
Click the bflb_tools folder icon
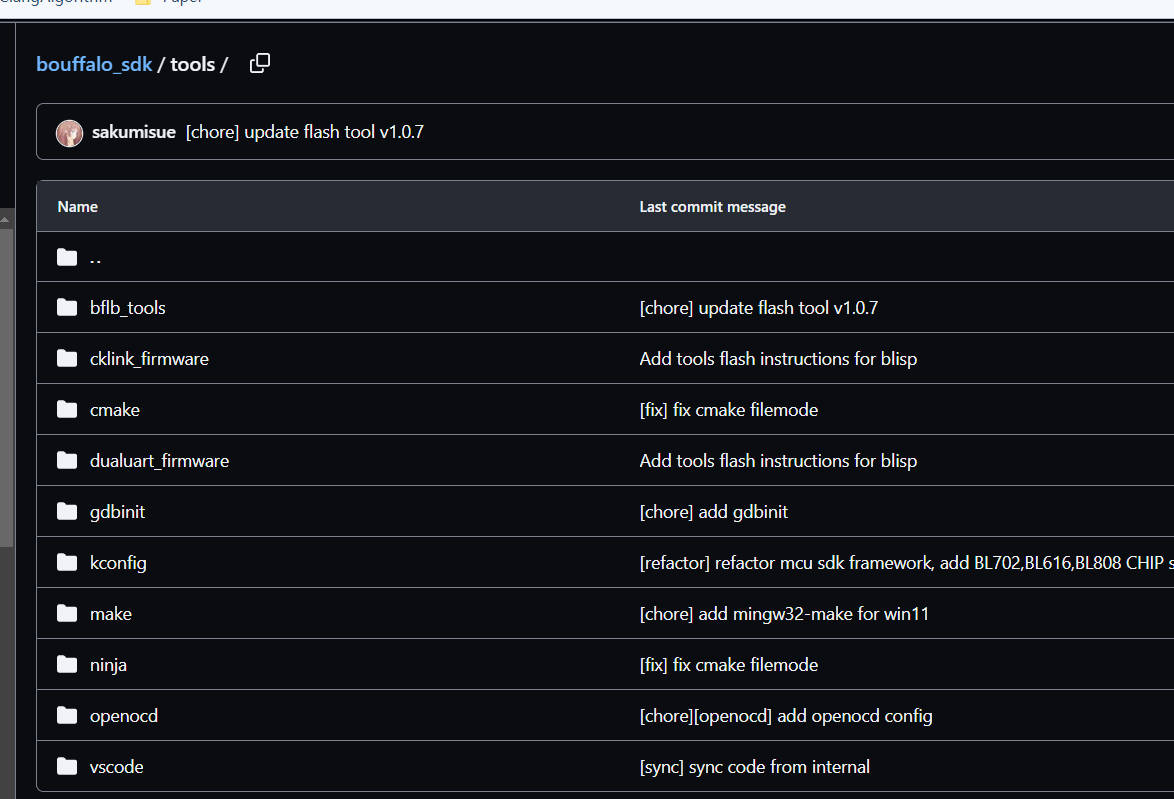67,308
